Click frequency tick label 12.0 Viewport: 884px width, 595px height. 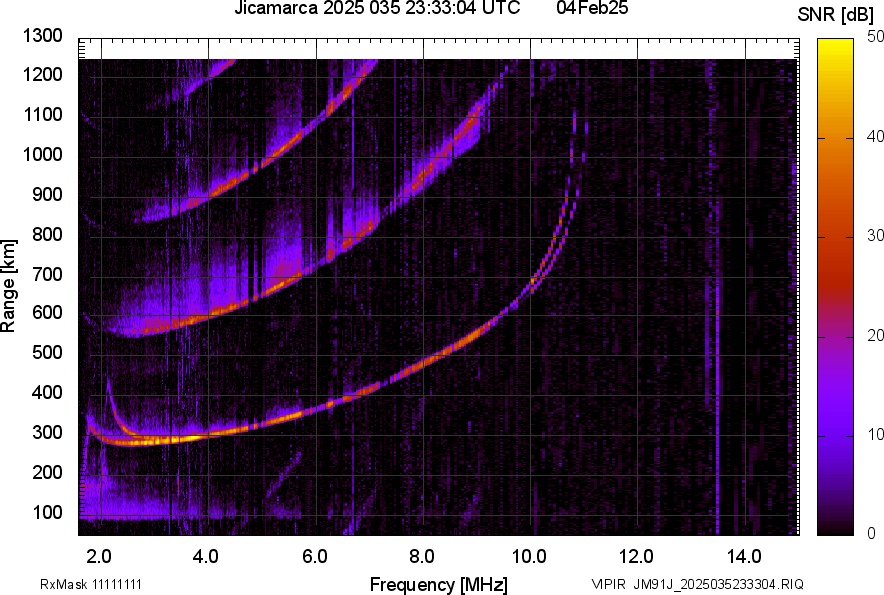point(637,557)
